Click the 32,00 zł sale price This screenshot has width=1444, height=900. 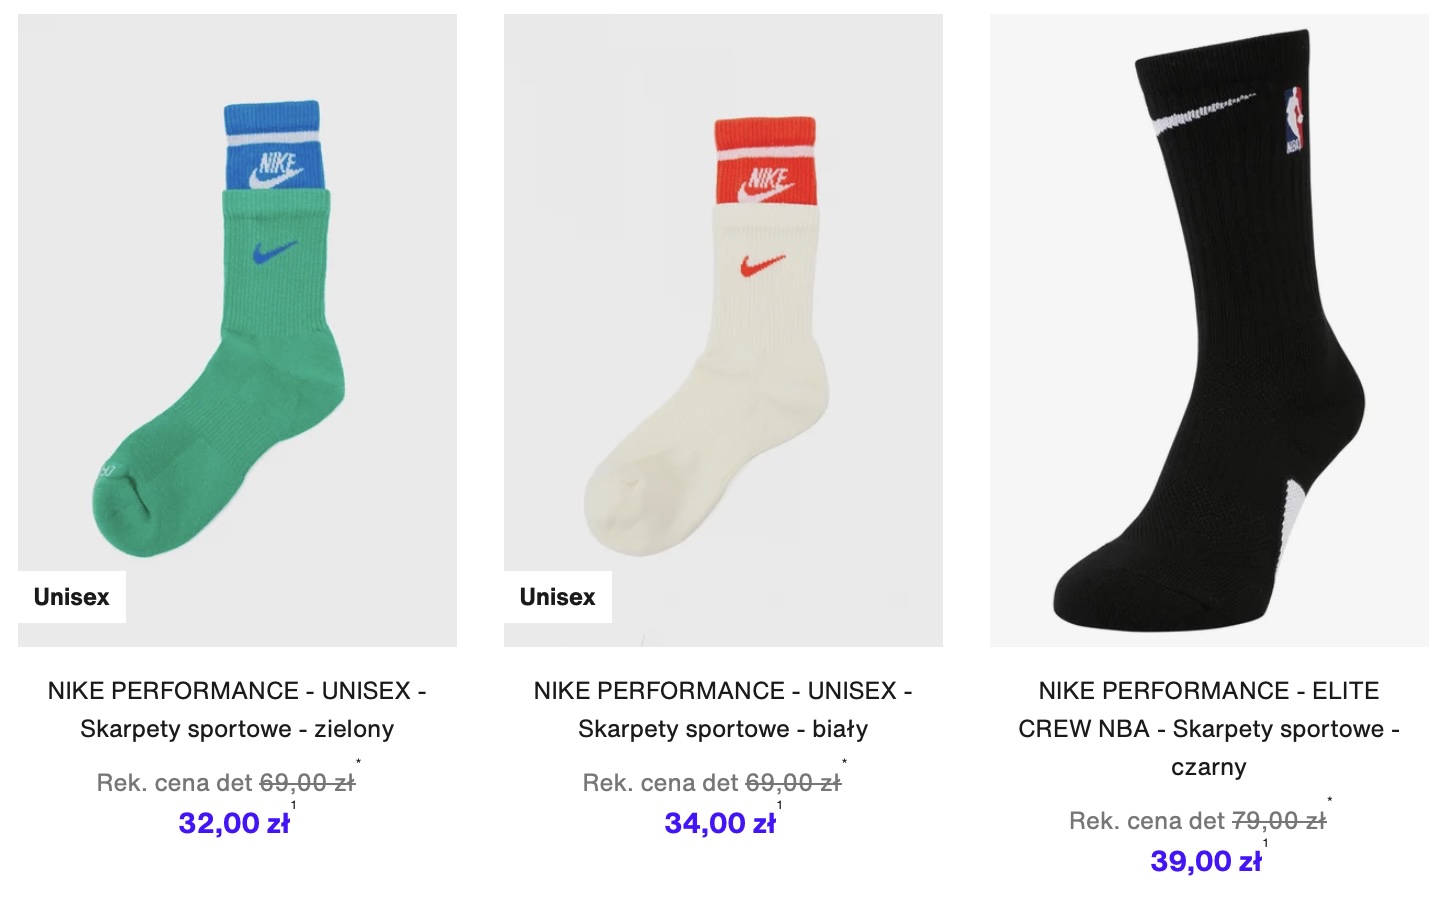pyautogui.click(x=234, y=823)
